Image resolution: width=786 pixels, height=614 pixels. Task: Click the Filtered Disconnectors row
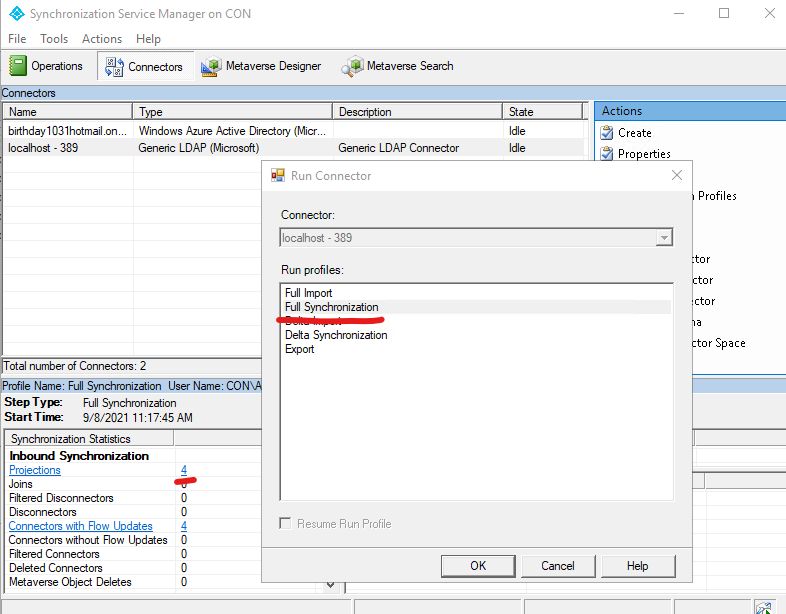61,498
